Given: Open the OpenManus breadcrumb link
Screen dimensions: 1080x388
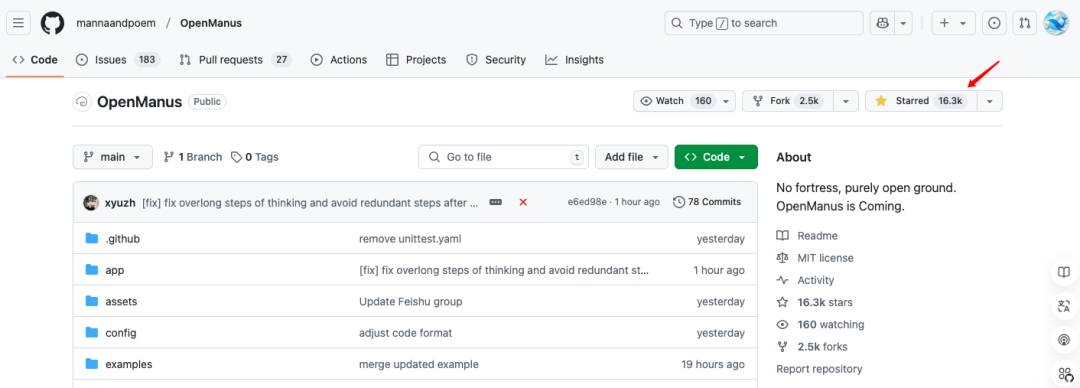Looking at the screenshot, I should coord(211,23).
